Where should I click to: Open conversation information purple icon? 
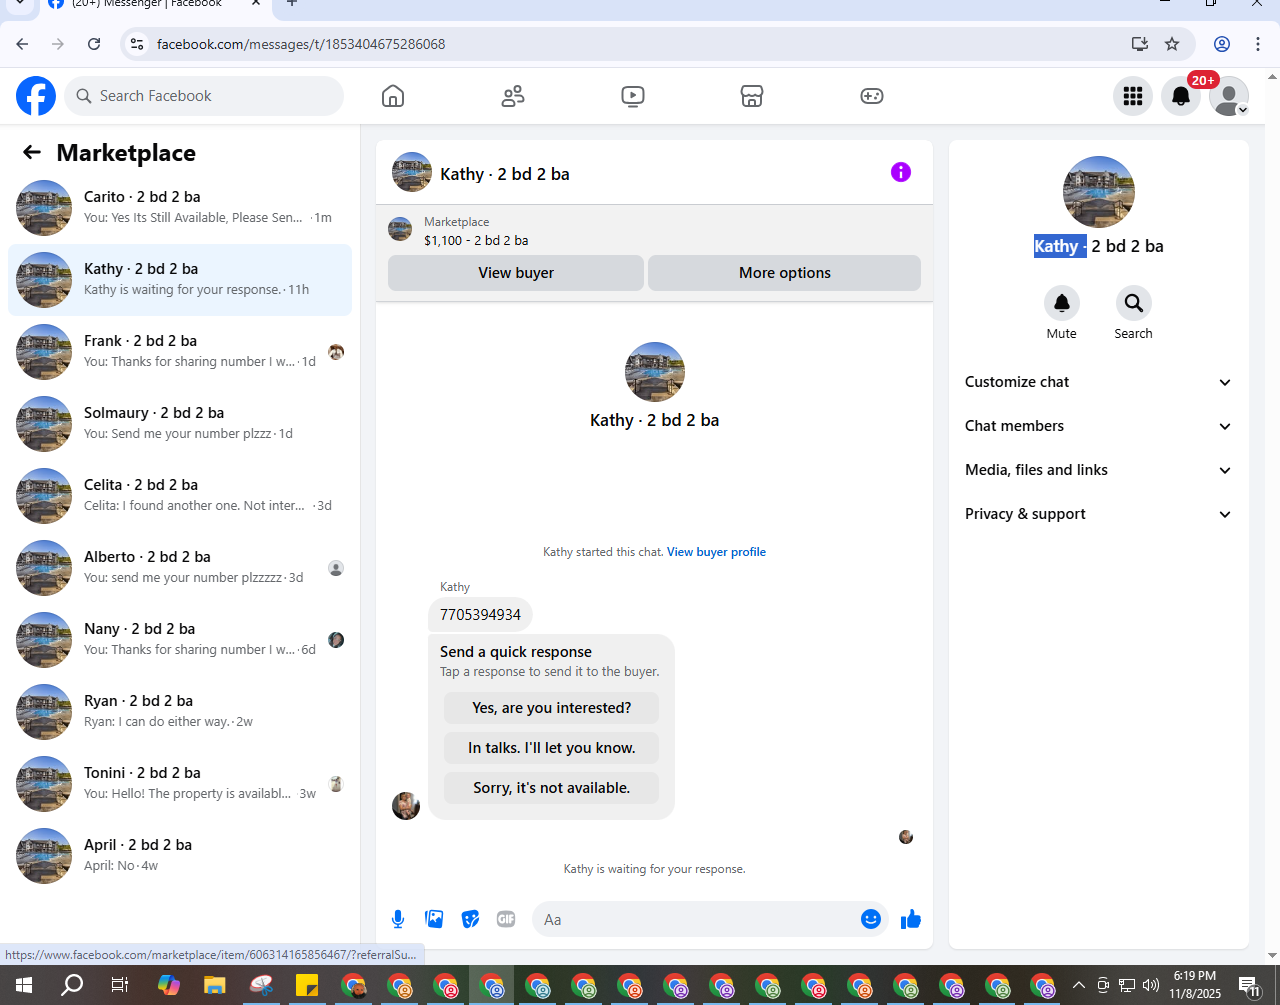901,172
